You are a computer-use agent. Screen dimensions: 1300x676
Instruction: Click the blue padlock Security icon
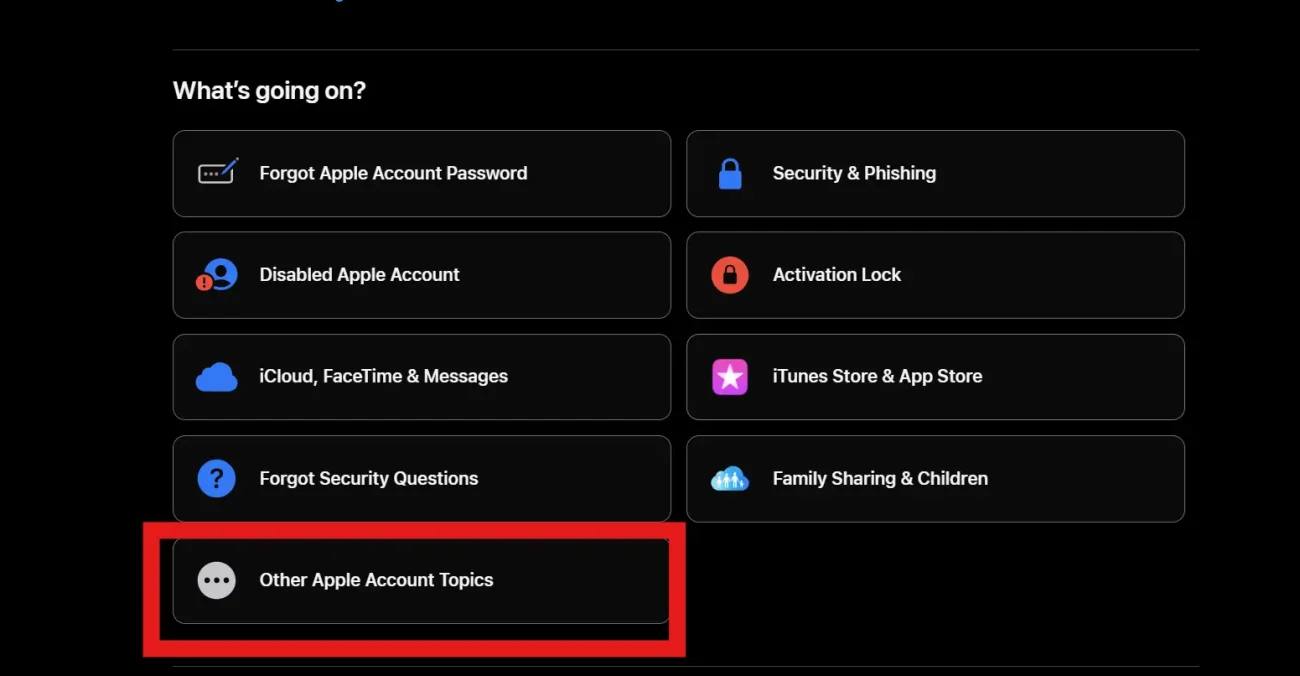point(730,174)
